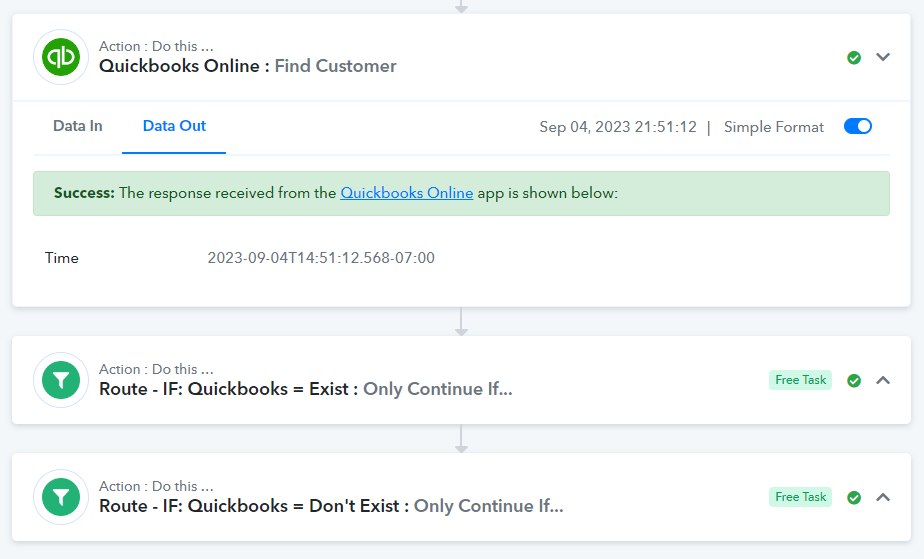924x559 pixels.
Task: Click the Quickbooks Online : Find Customer title
Action: click(248, 66)
